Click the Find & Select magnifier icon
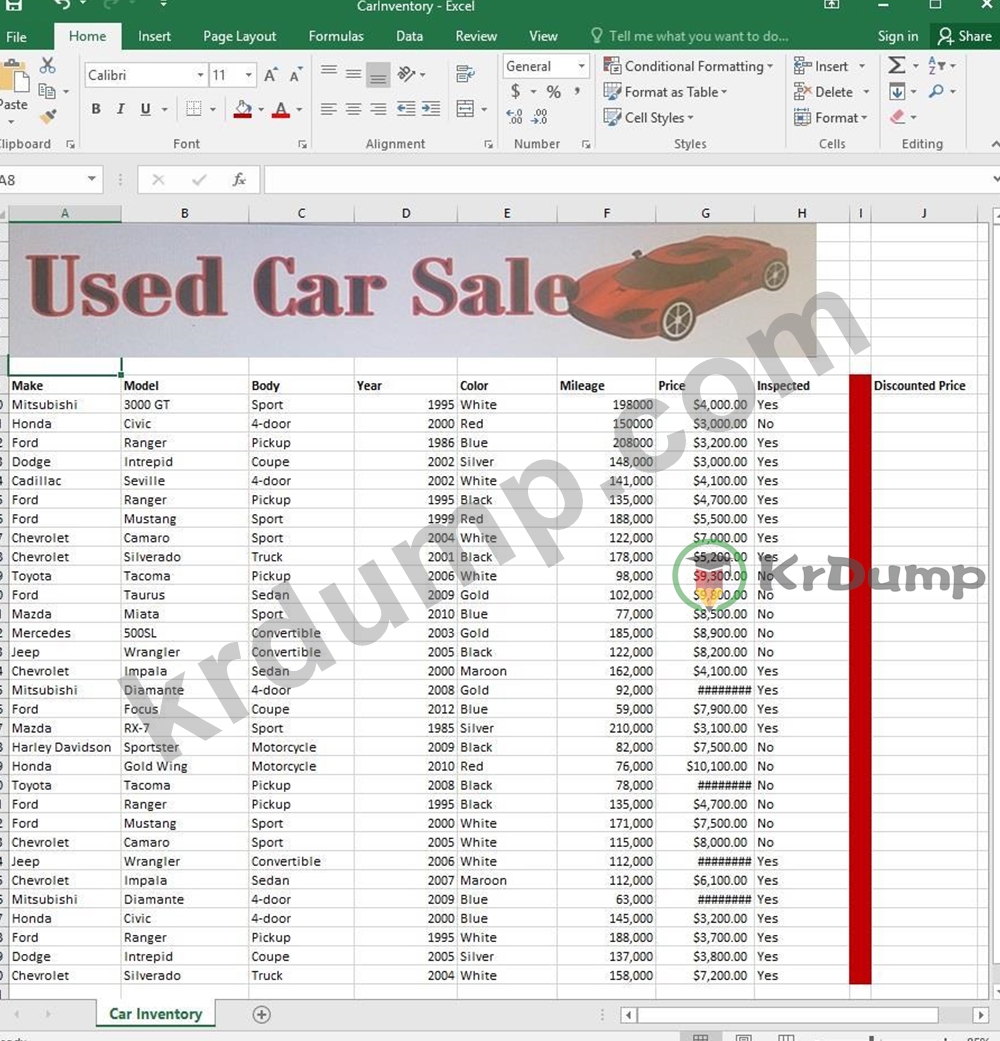Viewport: 1000px width, 1041px height. (x=936, y=91)
